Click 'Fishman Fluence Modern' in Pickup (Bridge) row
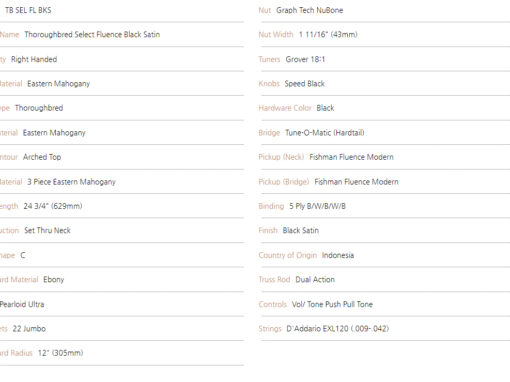 [356, 182]
